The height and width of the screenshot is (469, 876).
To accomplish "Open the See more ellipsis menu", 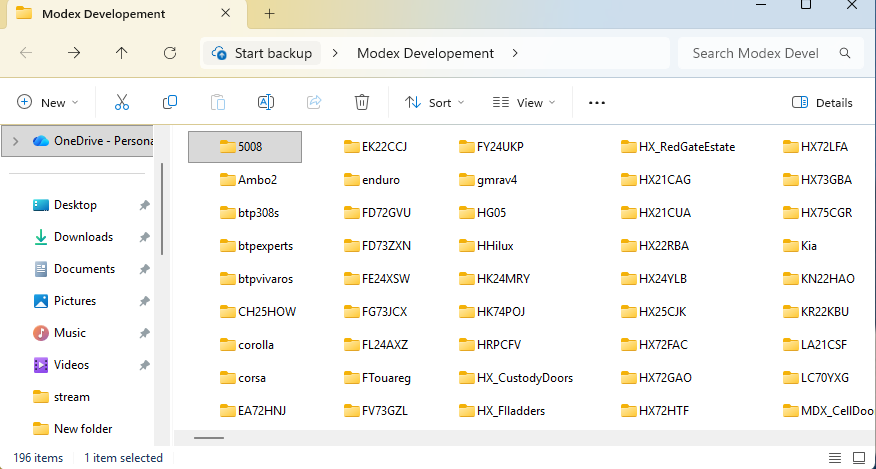I will tap(597, 102).
